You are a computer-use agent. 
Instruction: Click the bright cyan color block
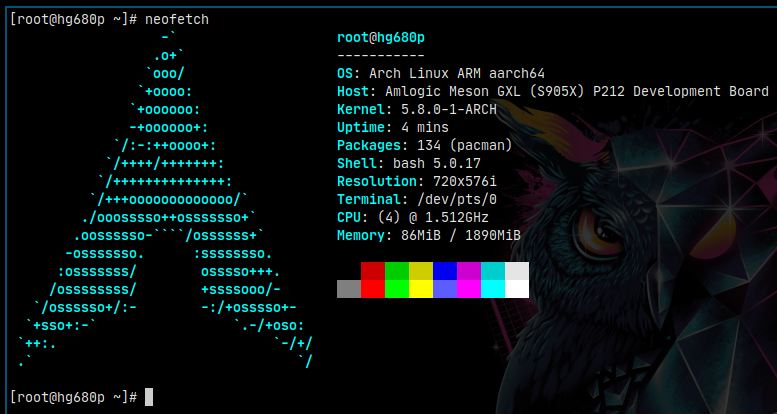click(493, 289)
